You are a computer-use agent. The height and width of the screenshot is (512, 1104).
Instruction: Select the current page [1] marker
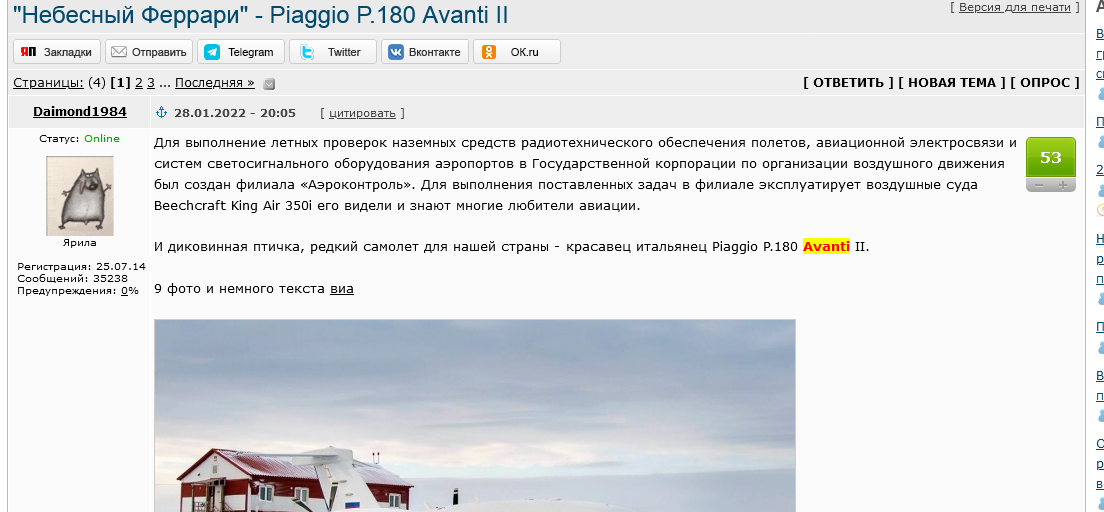click(x=120, y=83)
